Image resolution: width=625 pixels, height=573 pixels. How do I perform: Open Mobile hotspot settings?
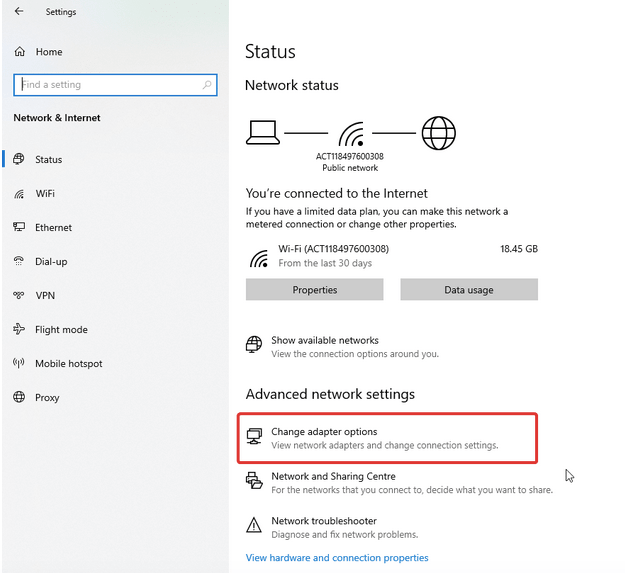[69, 363]
